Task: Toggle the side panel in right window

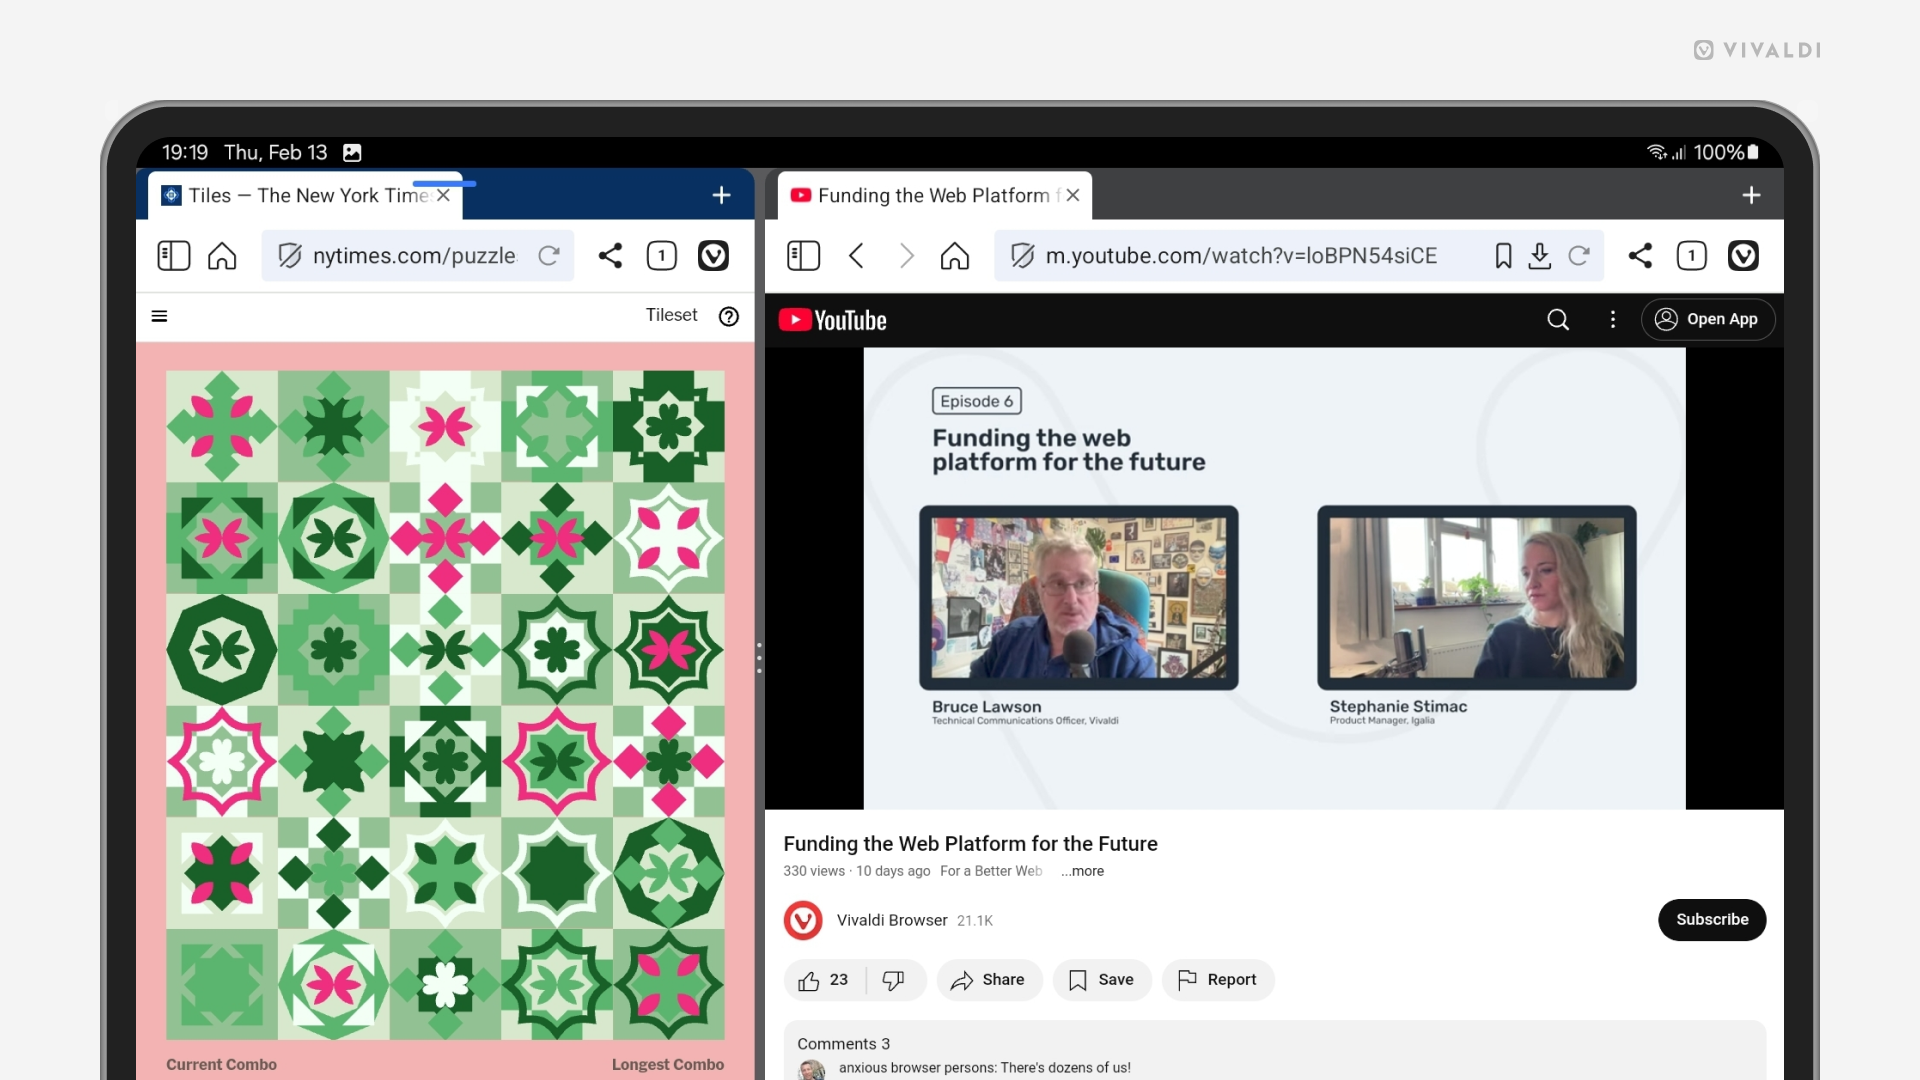Action: (x=803, y=256)
